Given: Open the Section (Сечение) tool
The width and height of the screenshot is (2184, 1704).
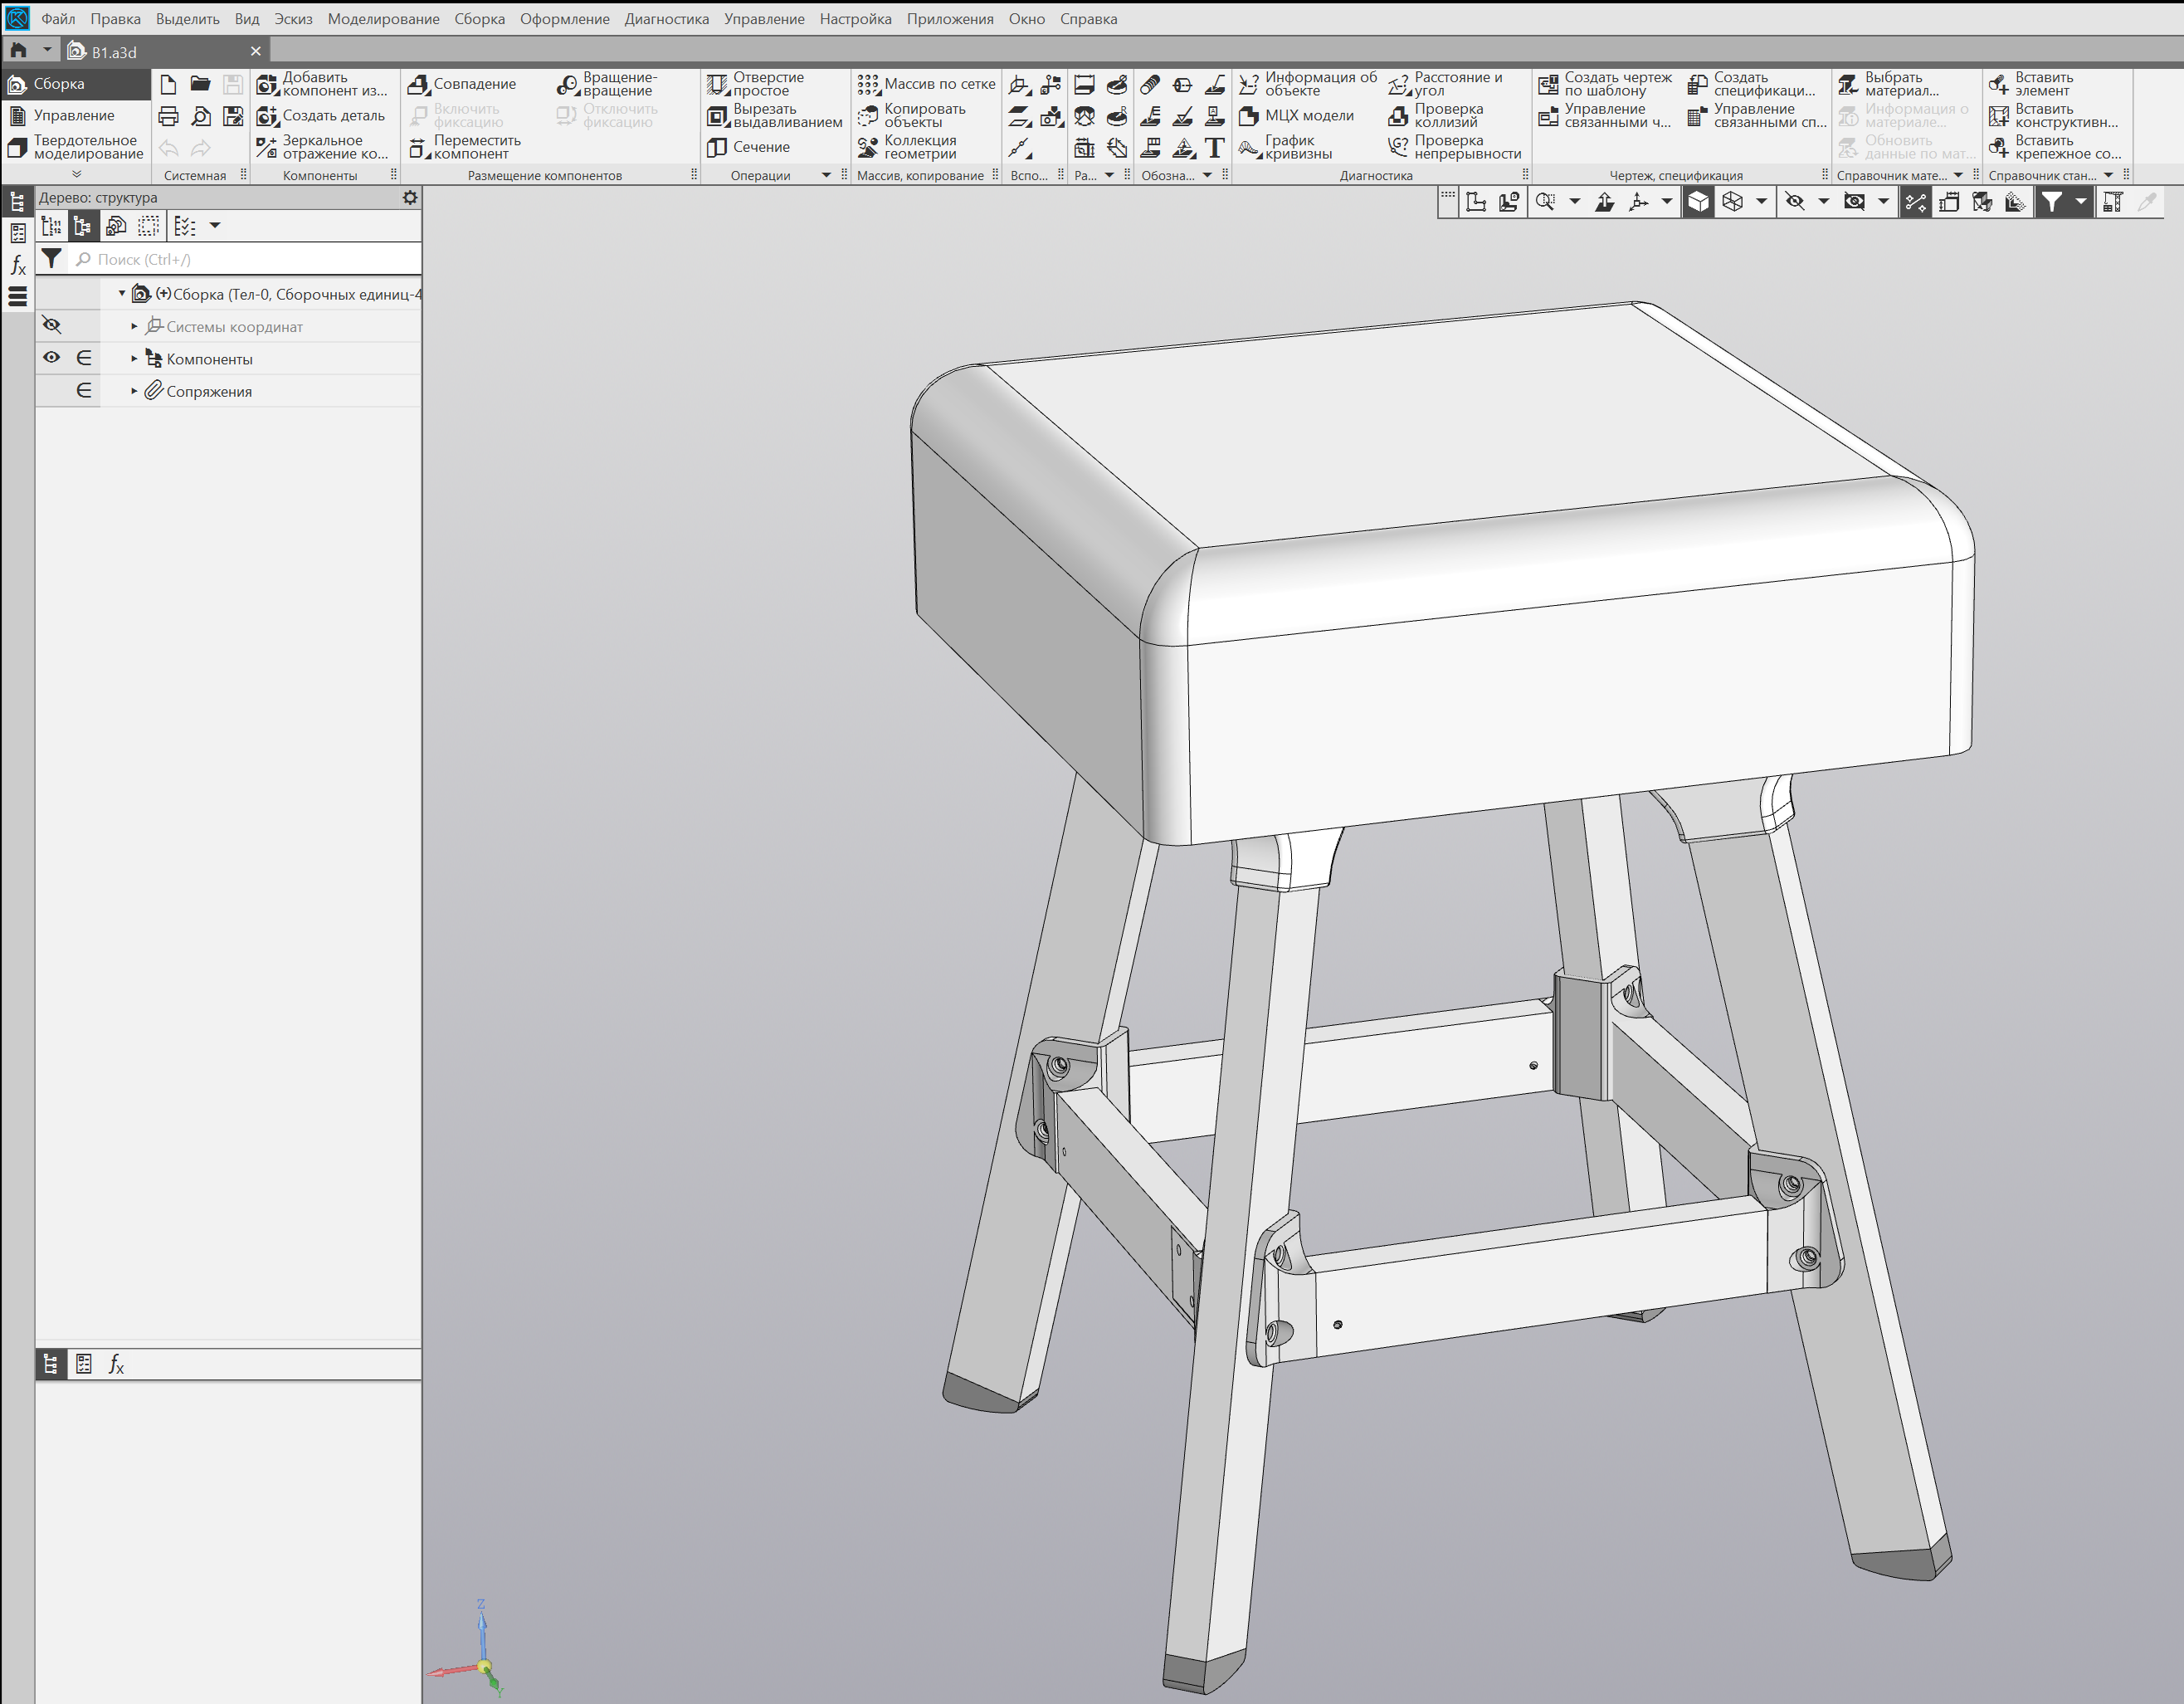Looking at the screenshot, I should click(749, 147).
